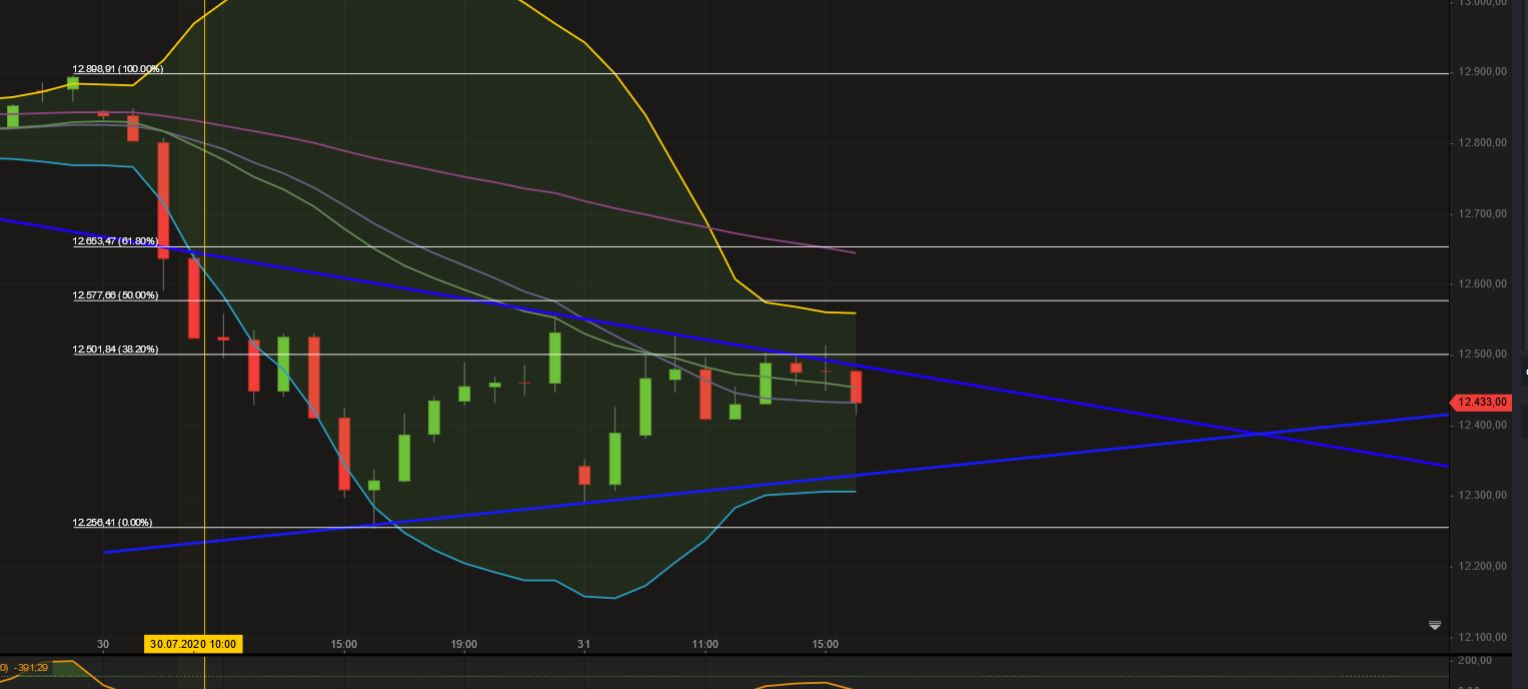Click the 15:00 time axis label
The image size is (1528, 689).
coord(344,644)
